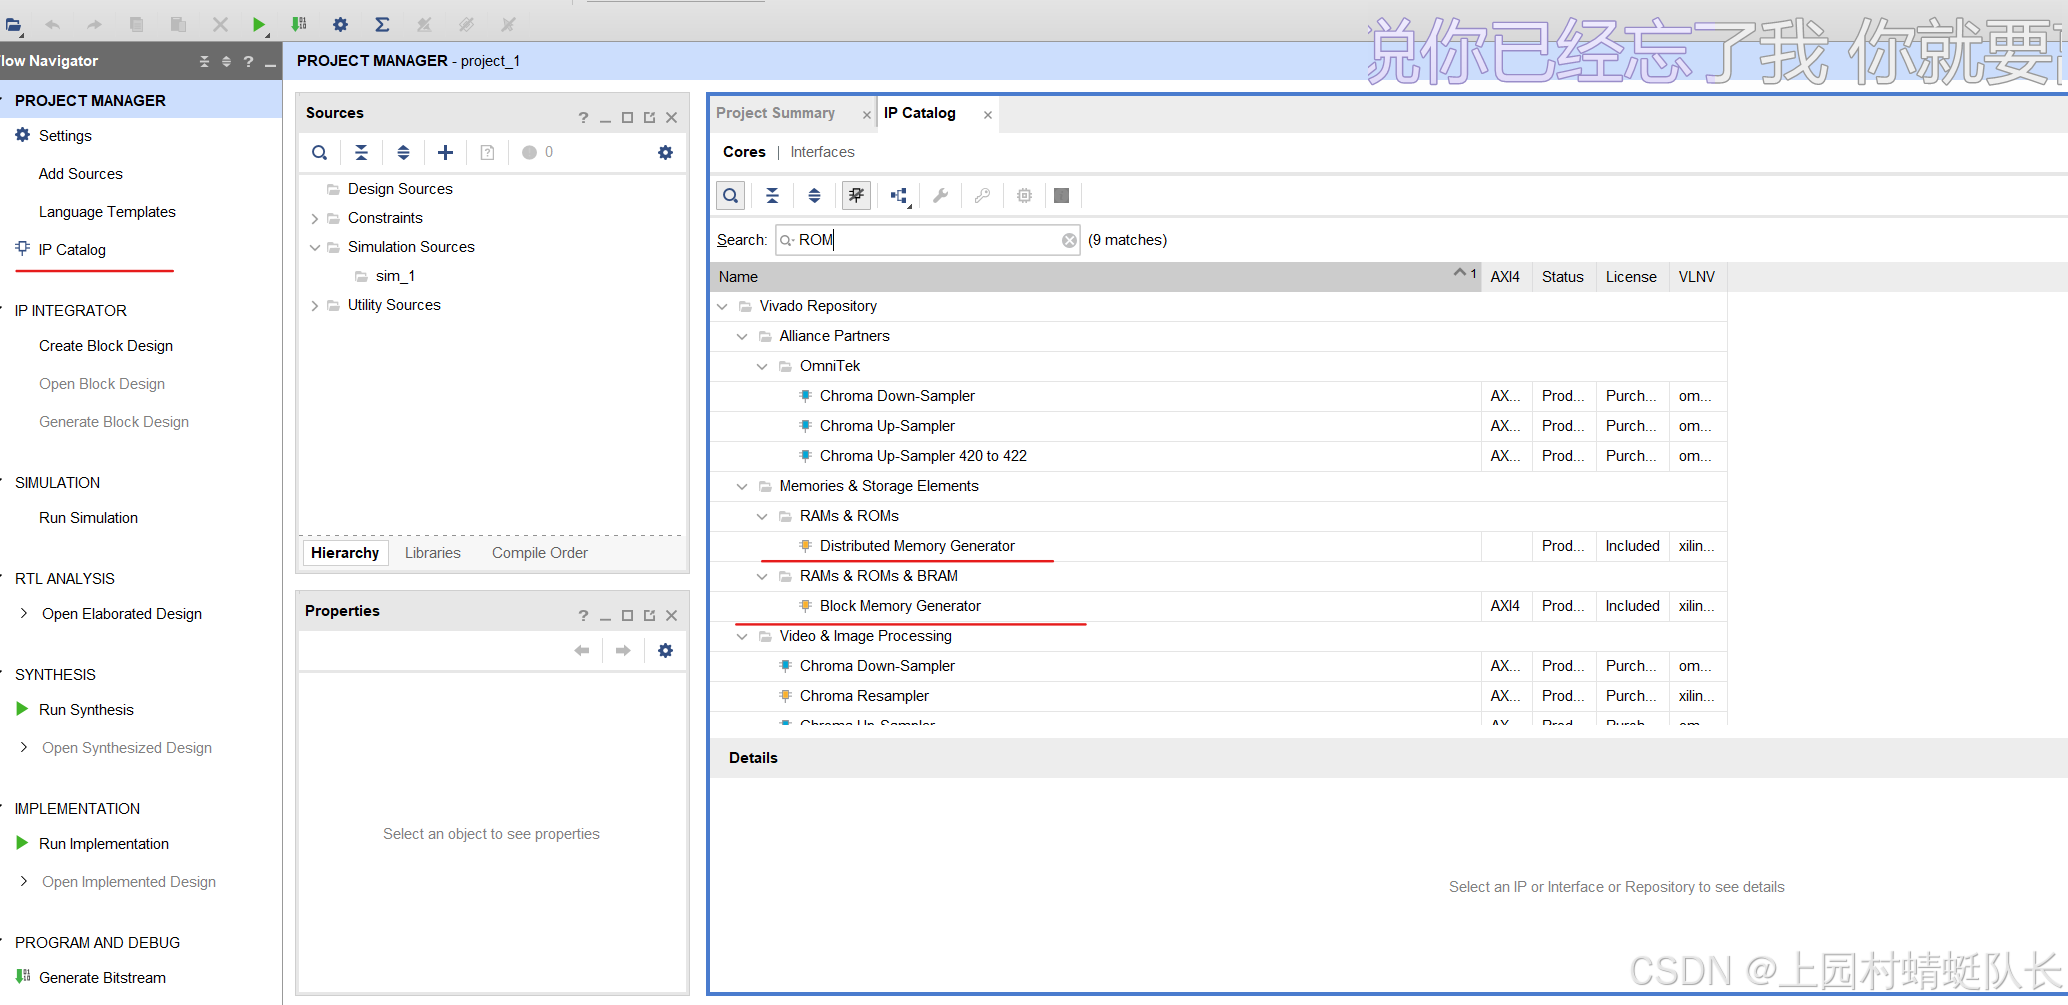
Task: Open IP Catalog in Flow Navigator
Action: pos(72,250)
